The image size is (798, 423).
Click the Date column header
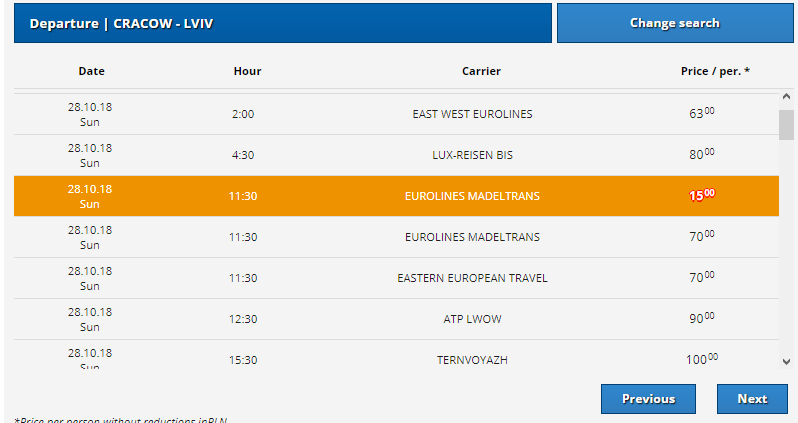[91, 71]
